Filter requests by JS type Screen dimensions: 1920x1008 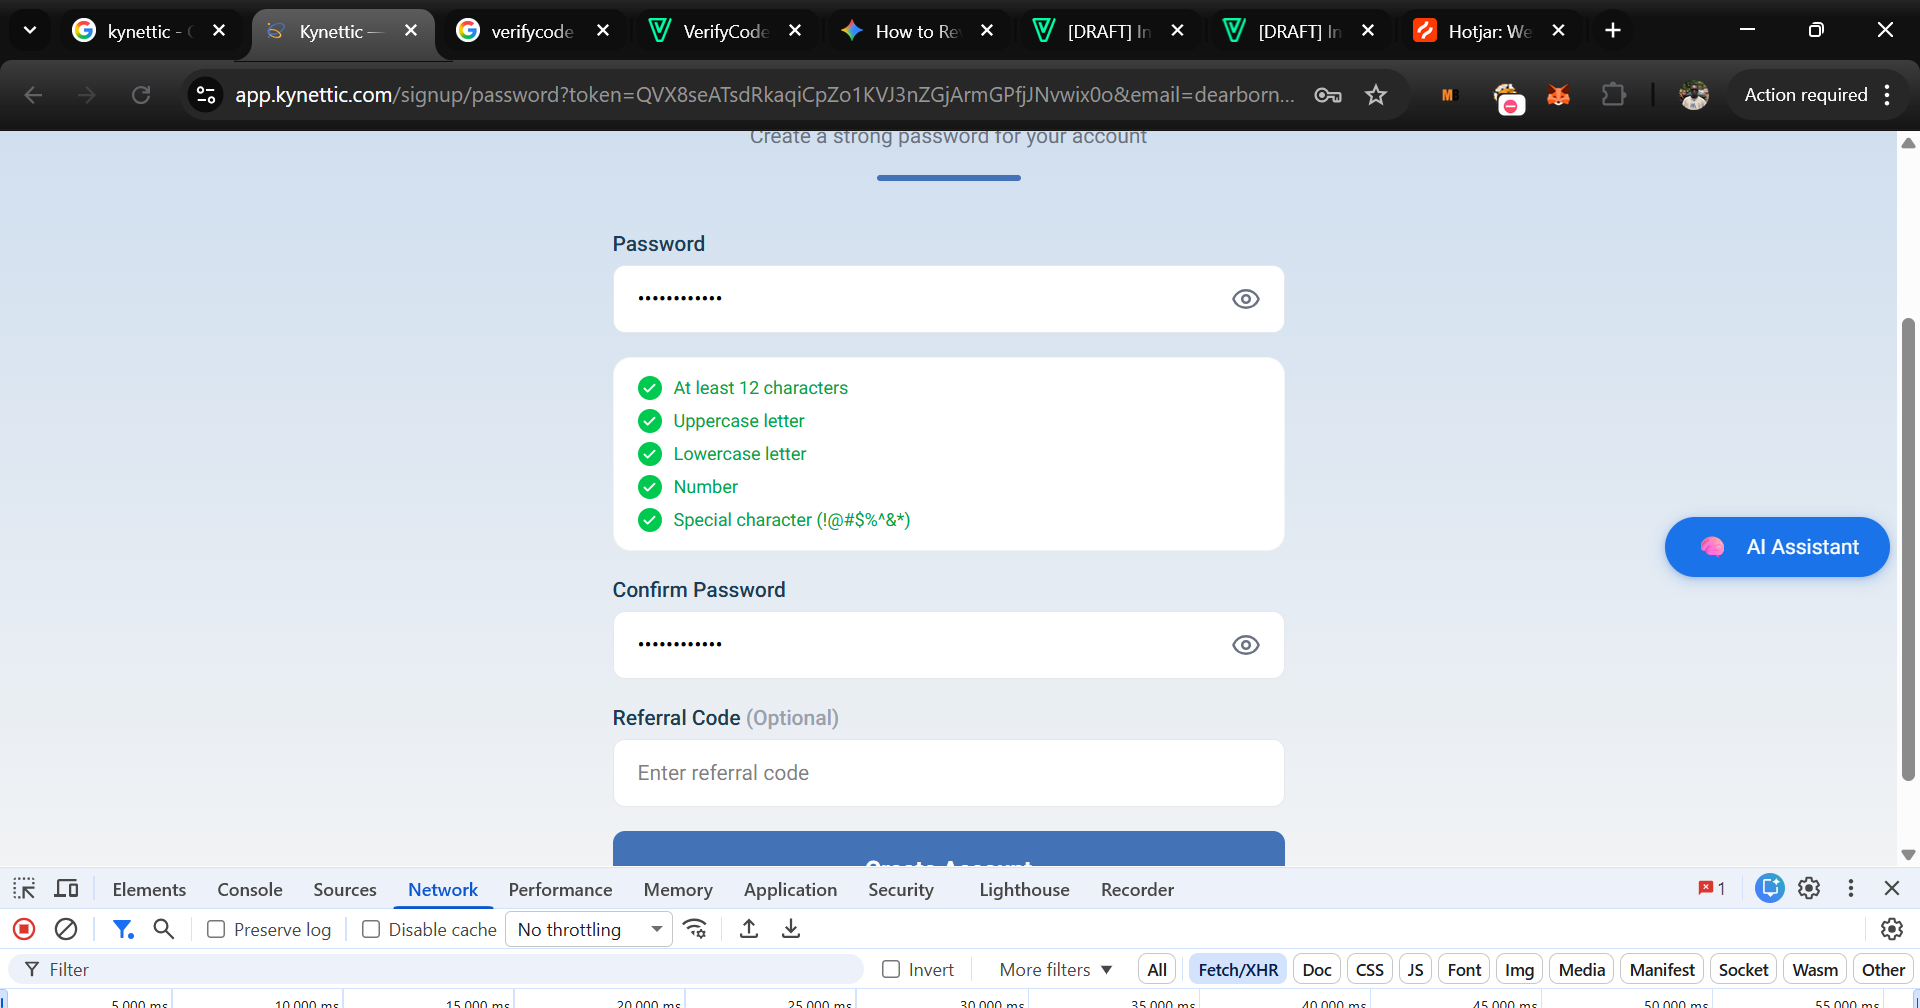1415,969
